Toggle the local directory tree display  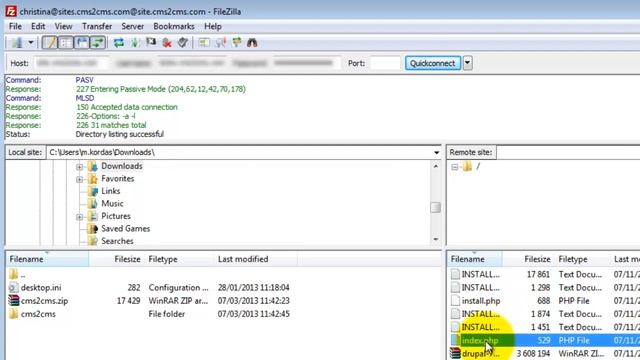(x=66, y=42)
